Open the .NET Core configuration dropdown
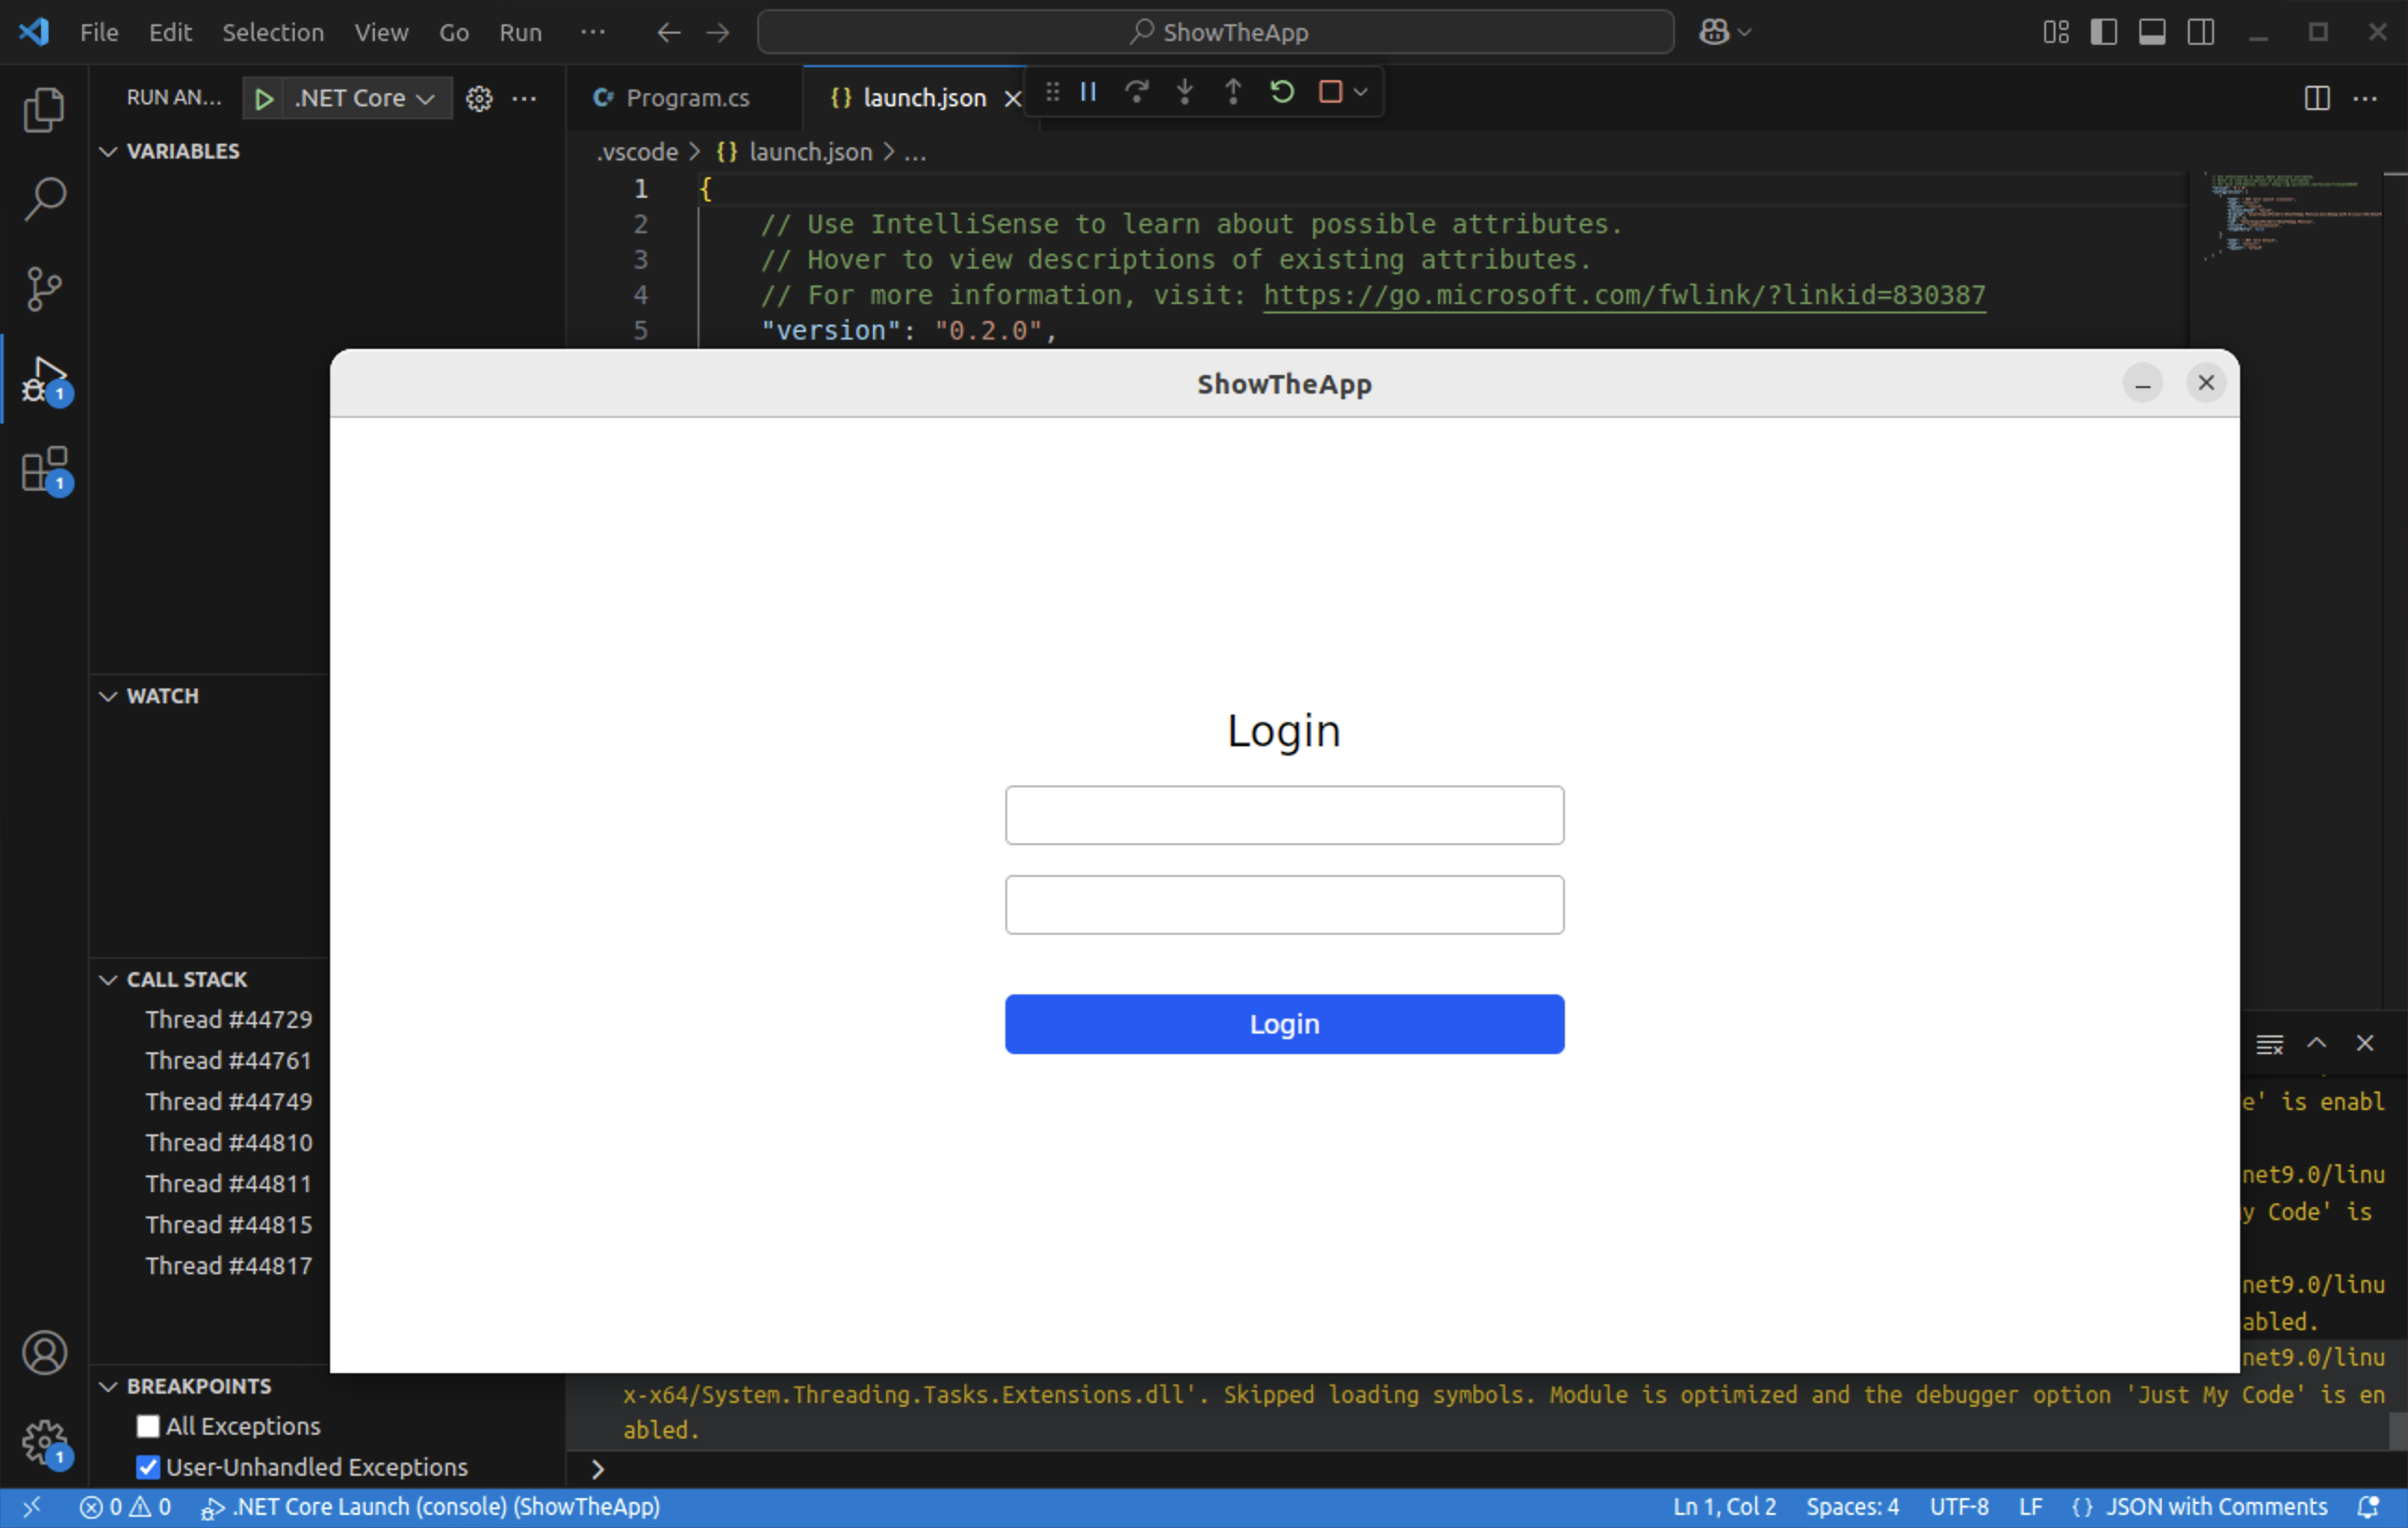Image resolution: width=2408 pixels, height=1528 pixels. click(x=365, y=98)
